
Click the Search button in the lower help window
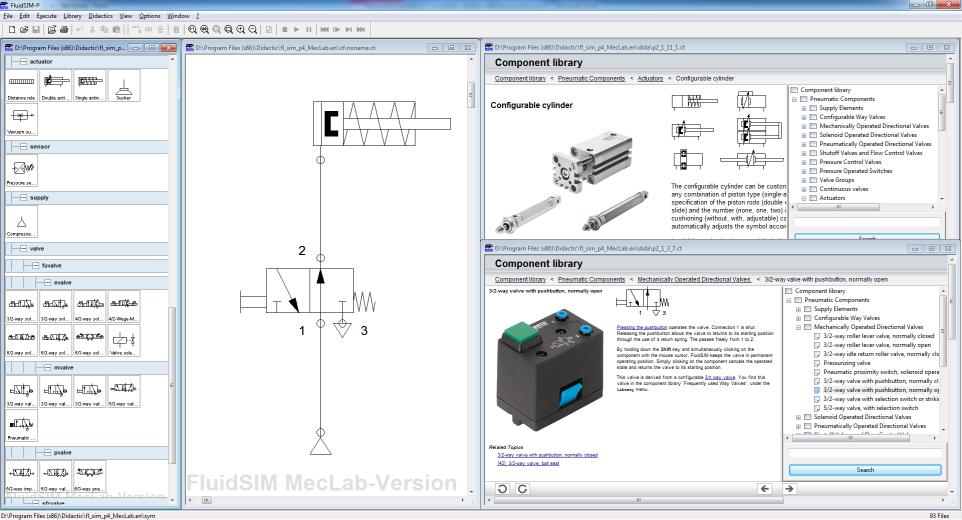[x=865, y=470]
